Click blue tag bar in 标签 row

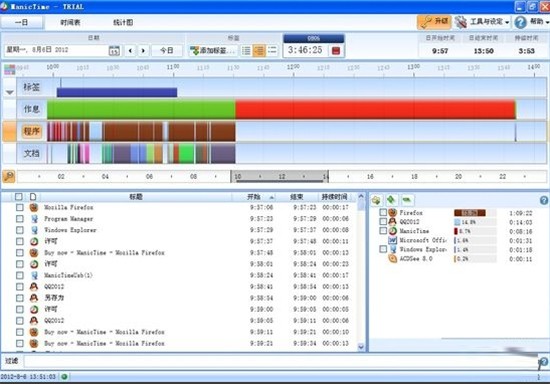click(117, 92)
